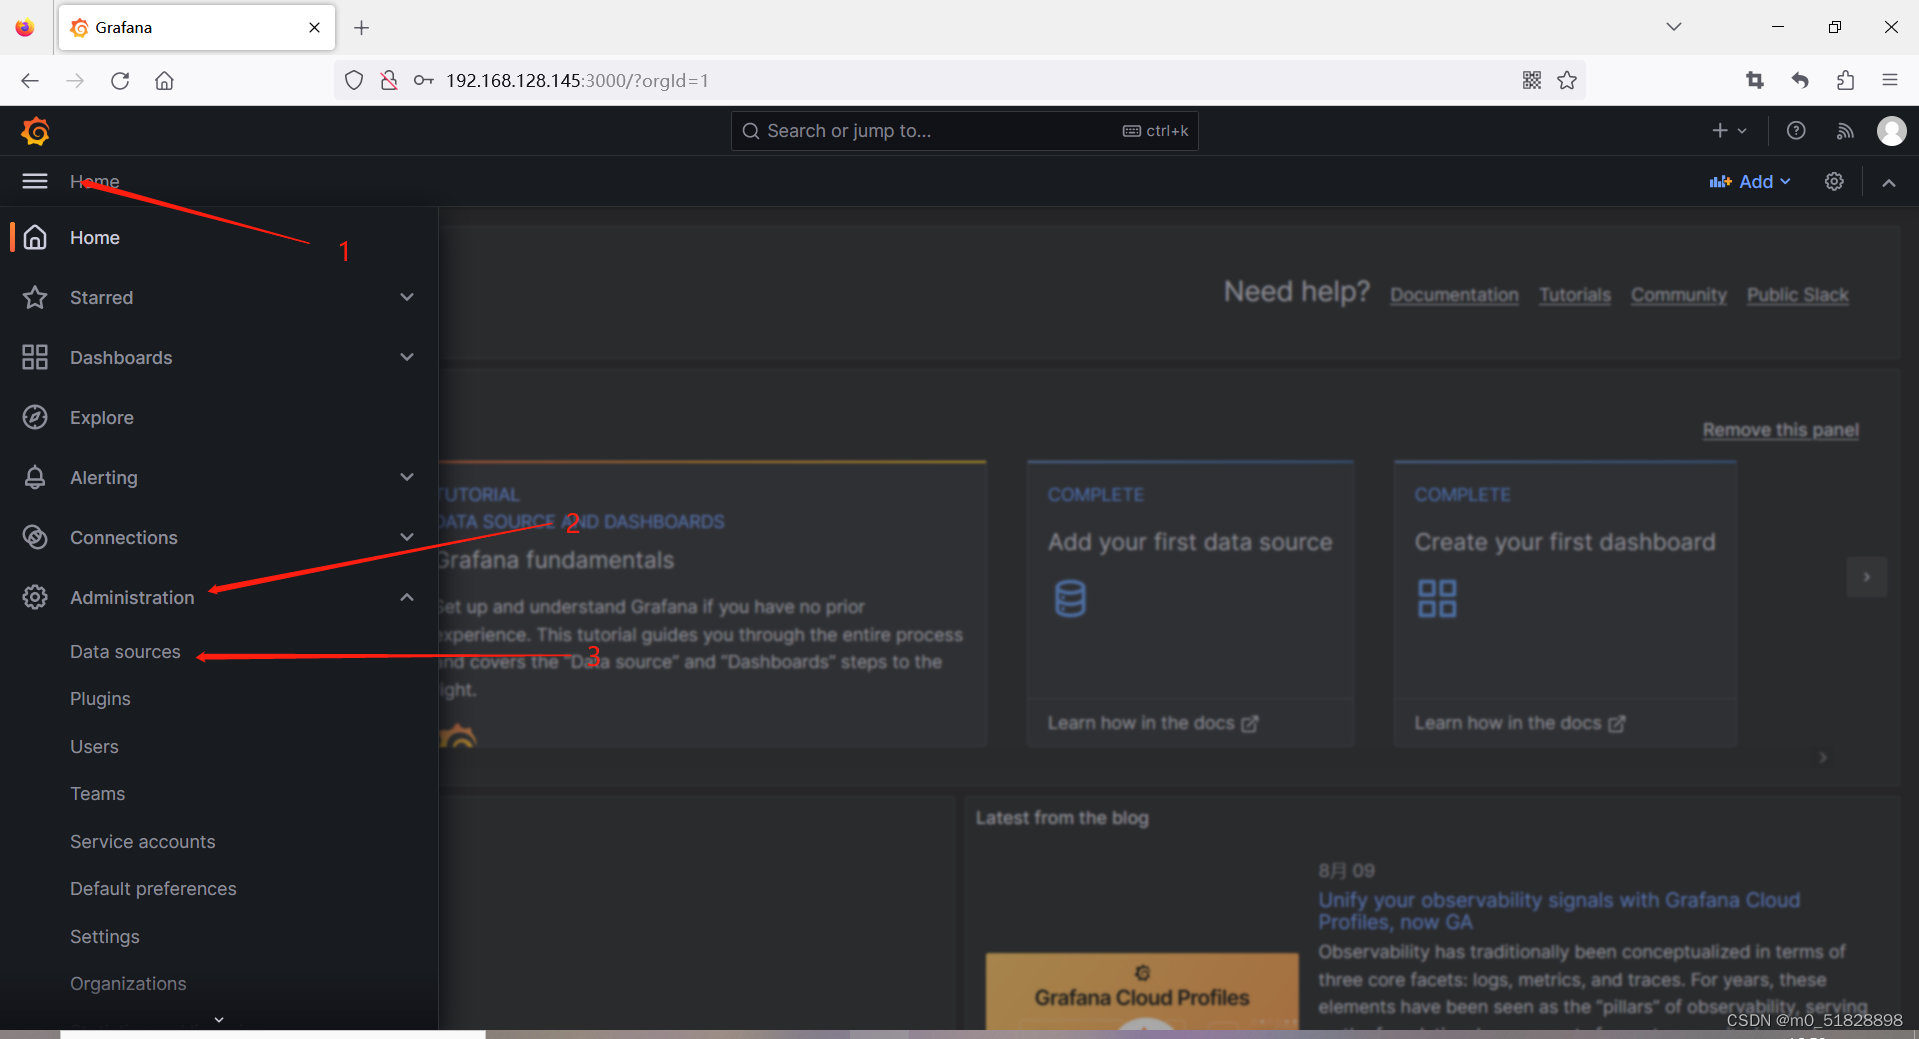Expand the Dashboards section chevron

(x=407, y=357)
